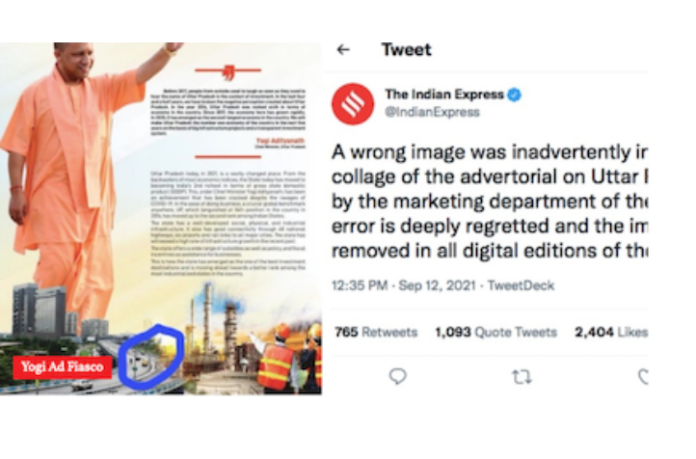Click the reply speech bubble icon

tap(398, 376)
